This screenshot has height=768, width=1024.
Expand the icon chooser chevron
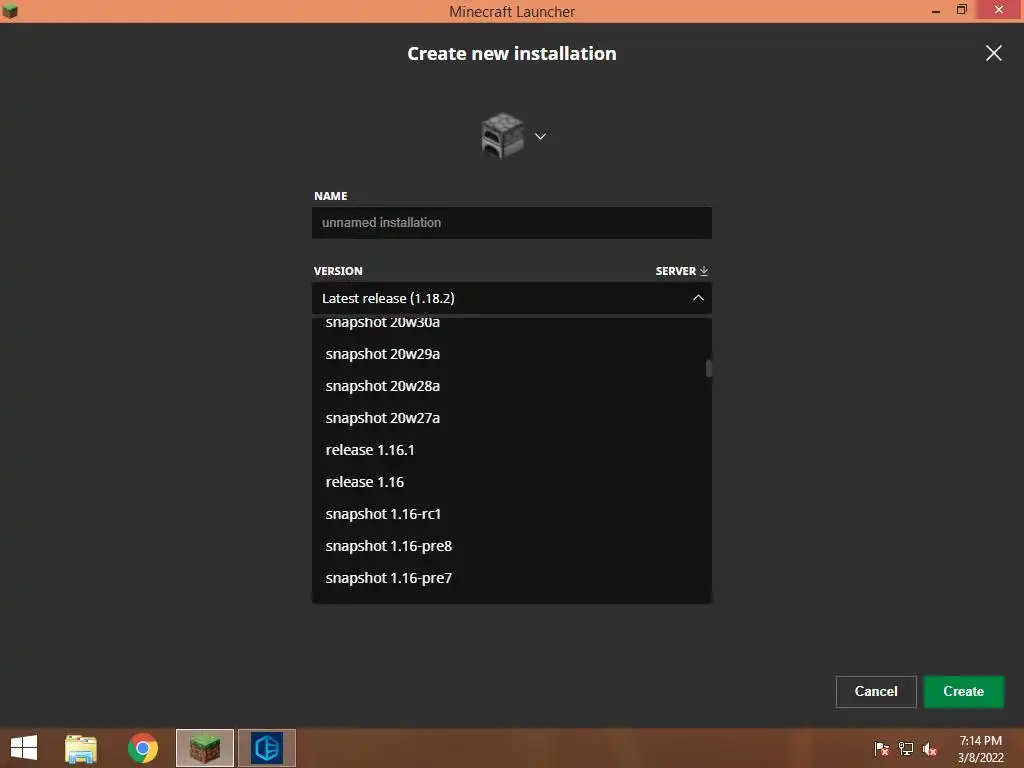540,136
